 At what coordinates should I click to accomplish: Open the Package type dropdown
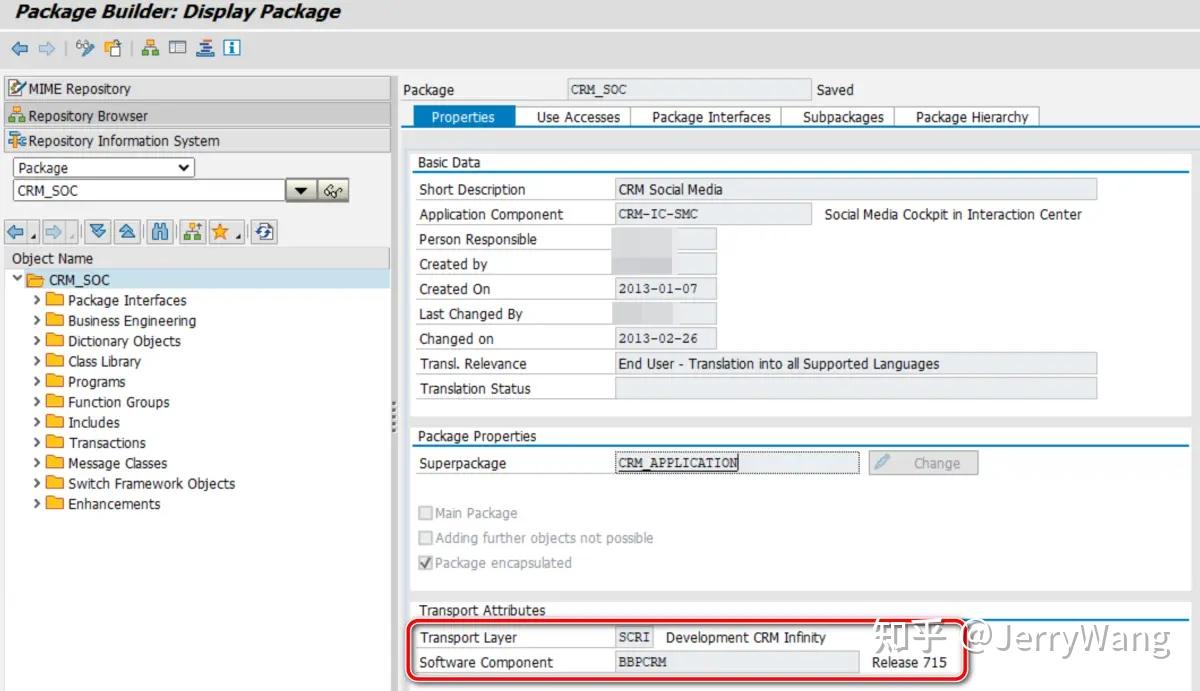(x=183, y=167)
